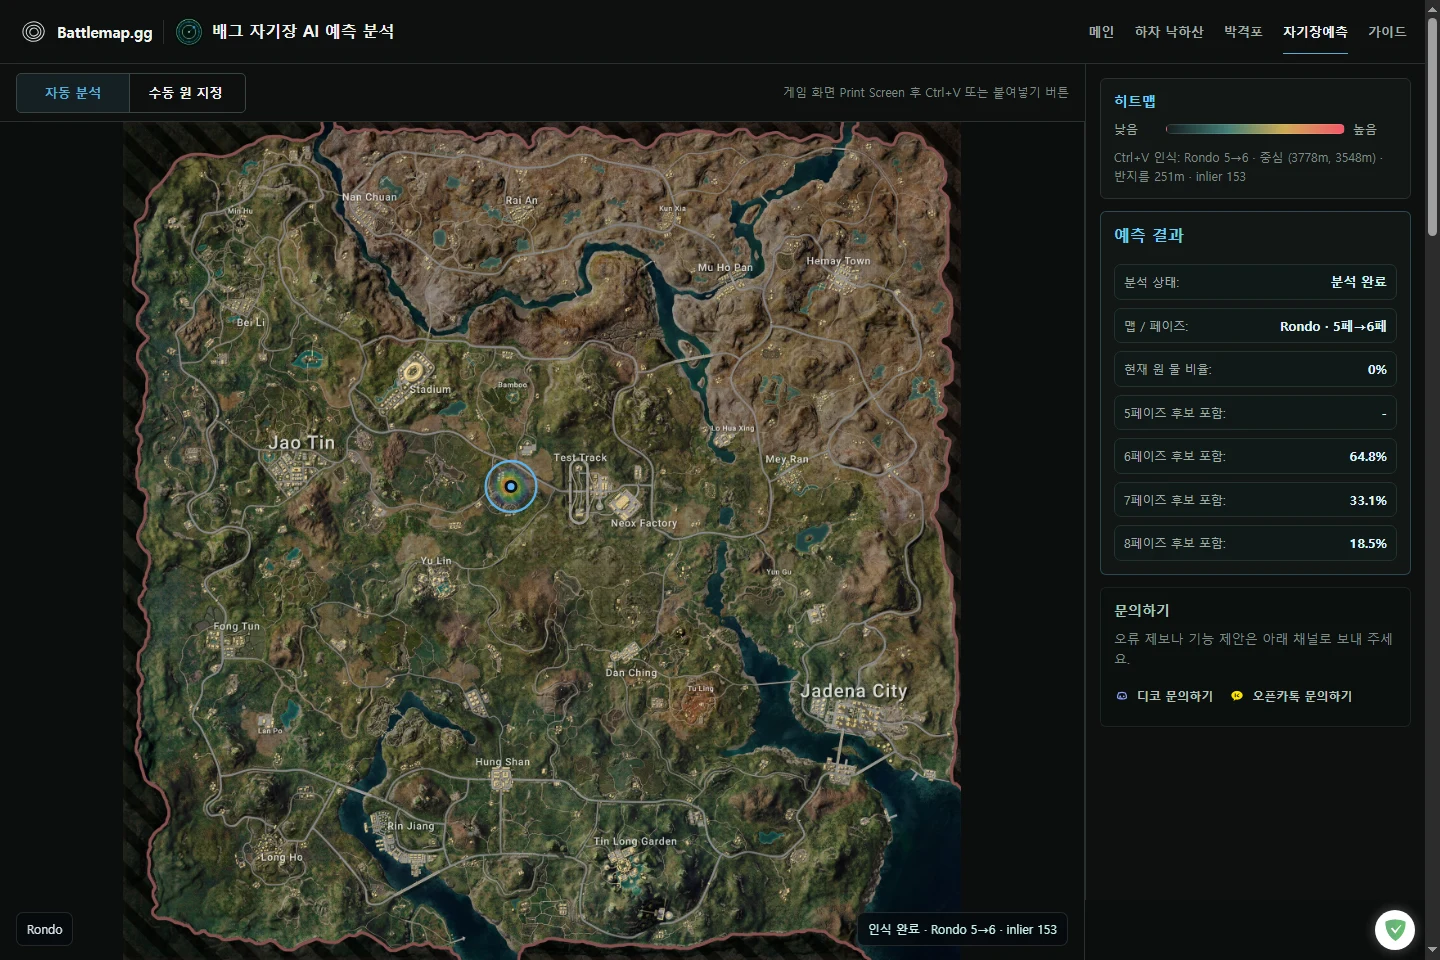Click the 5페이즈 후보 포함 row
Viewport: 1440px width, 960px height.
(x=1255, y=413)
